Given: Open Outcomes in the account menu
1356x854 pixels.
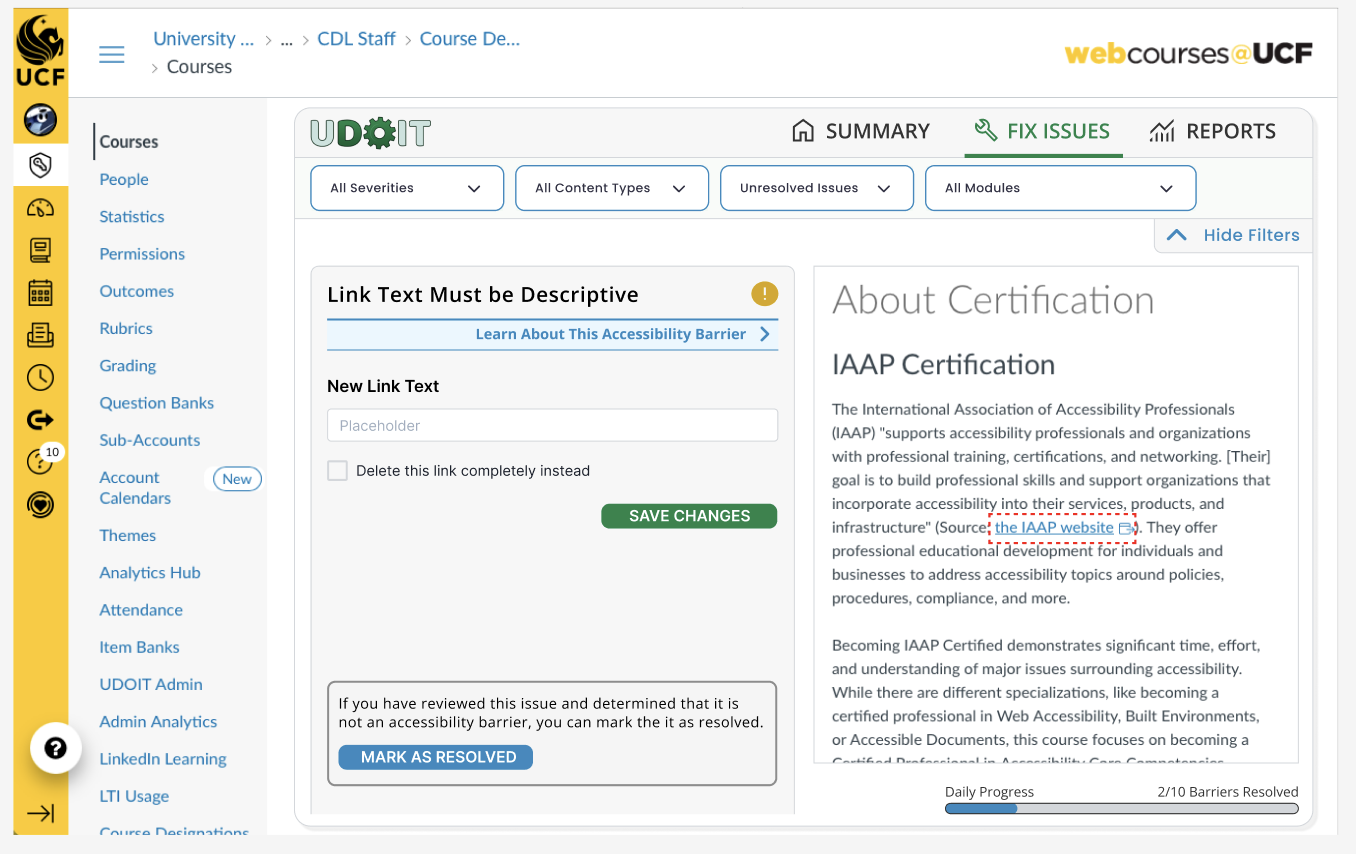Looking at the screenshot, I should click(137, 291).
